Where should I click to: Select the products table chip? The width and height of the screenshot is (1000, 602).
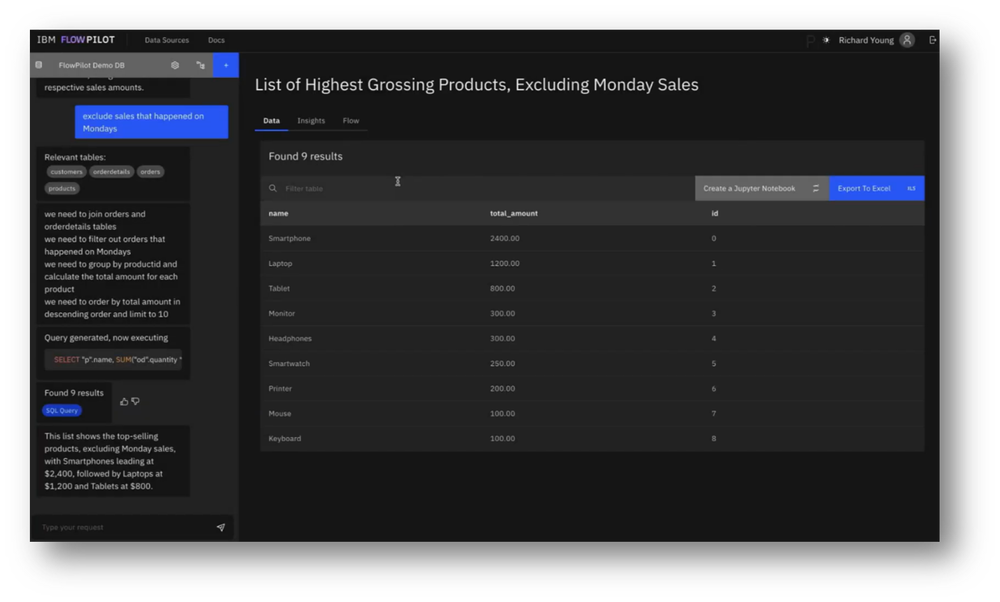[62, 188]
